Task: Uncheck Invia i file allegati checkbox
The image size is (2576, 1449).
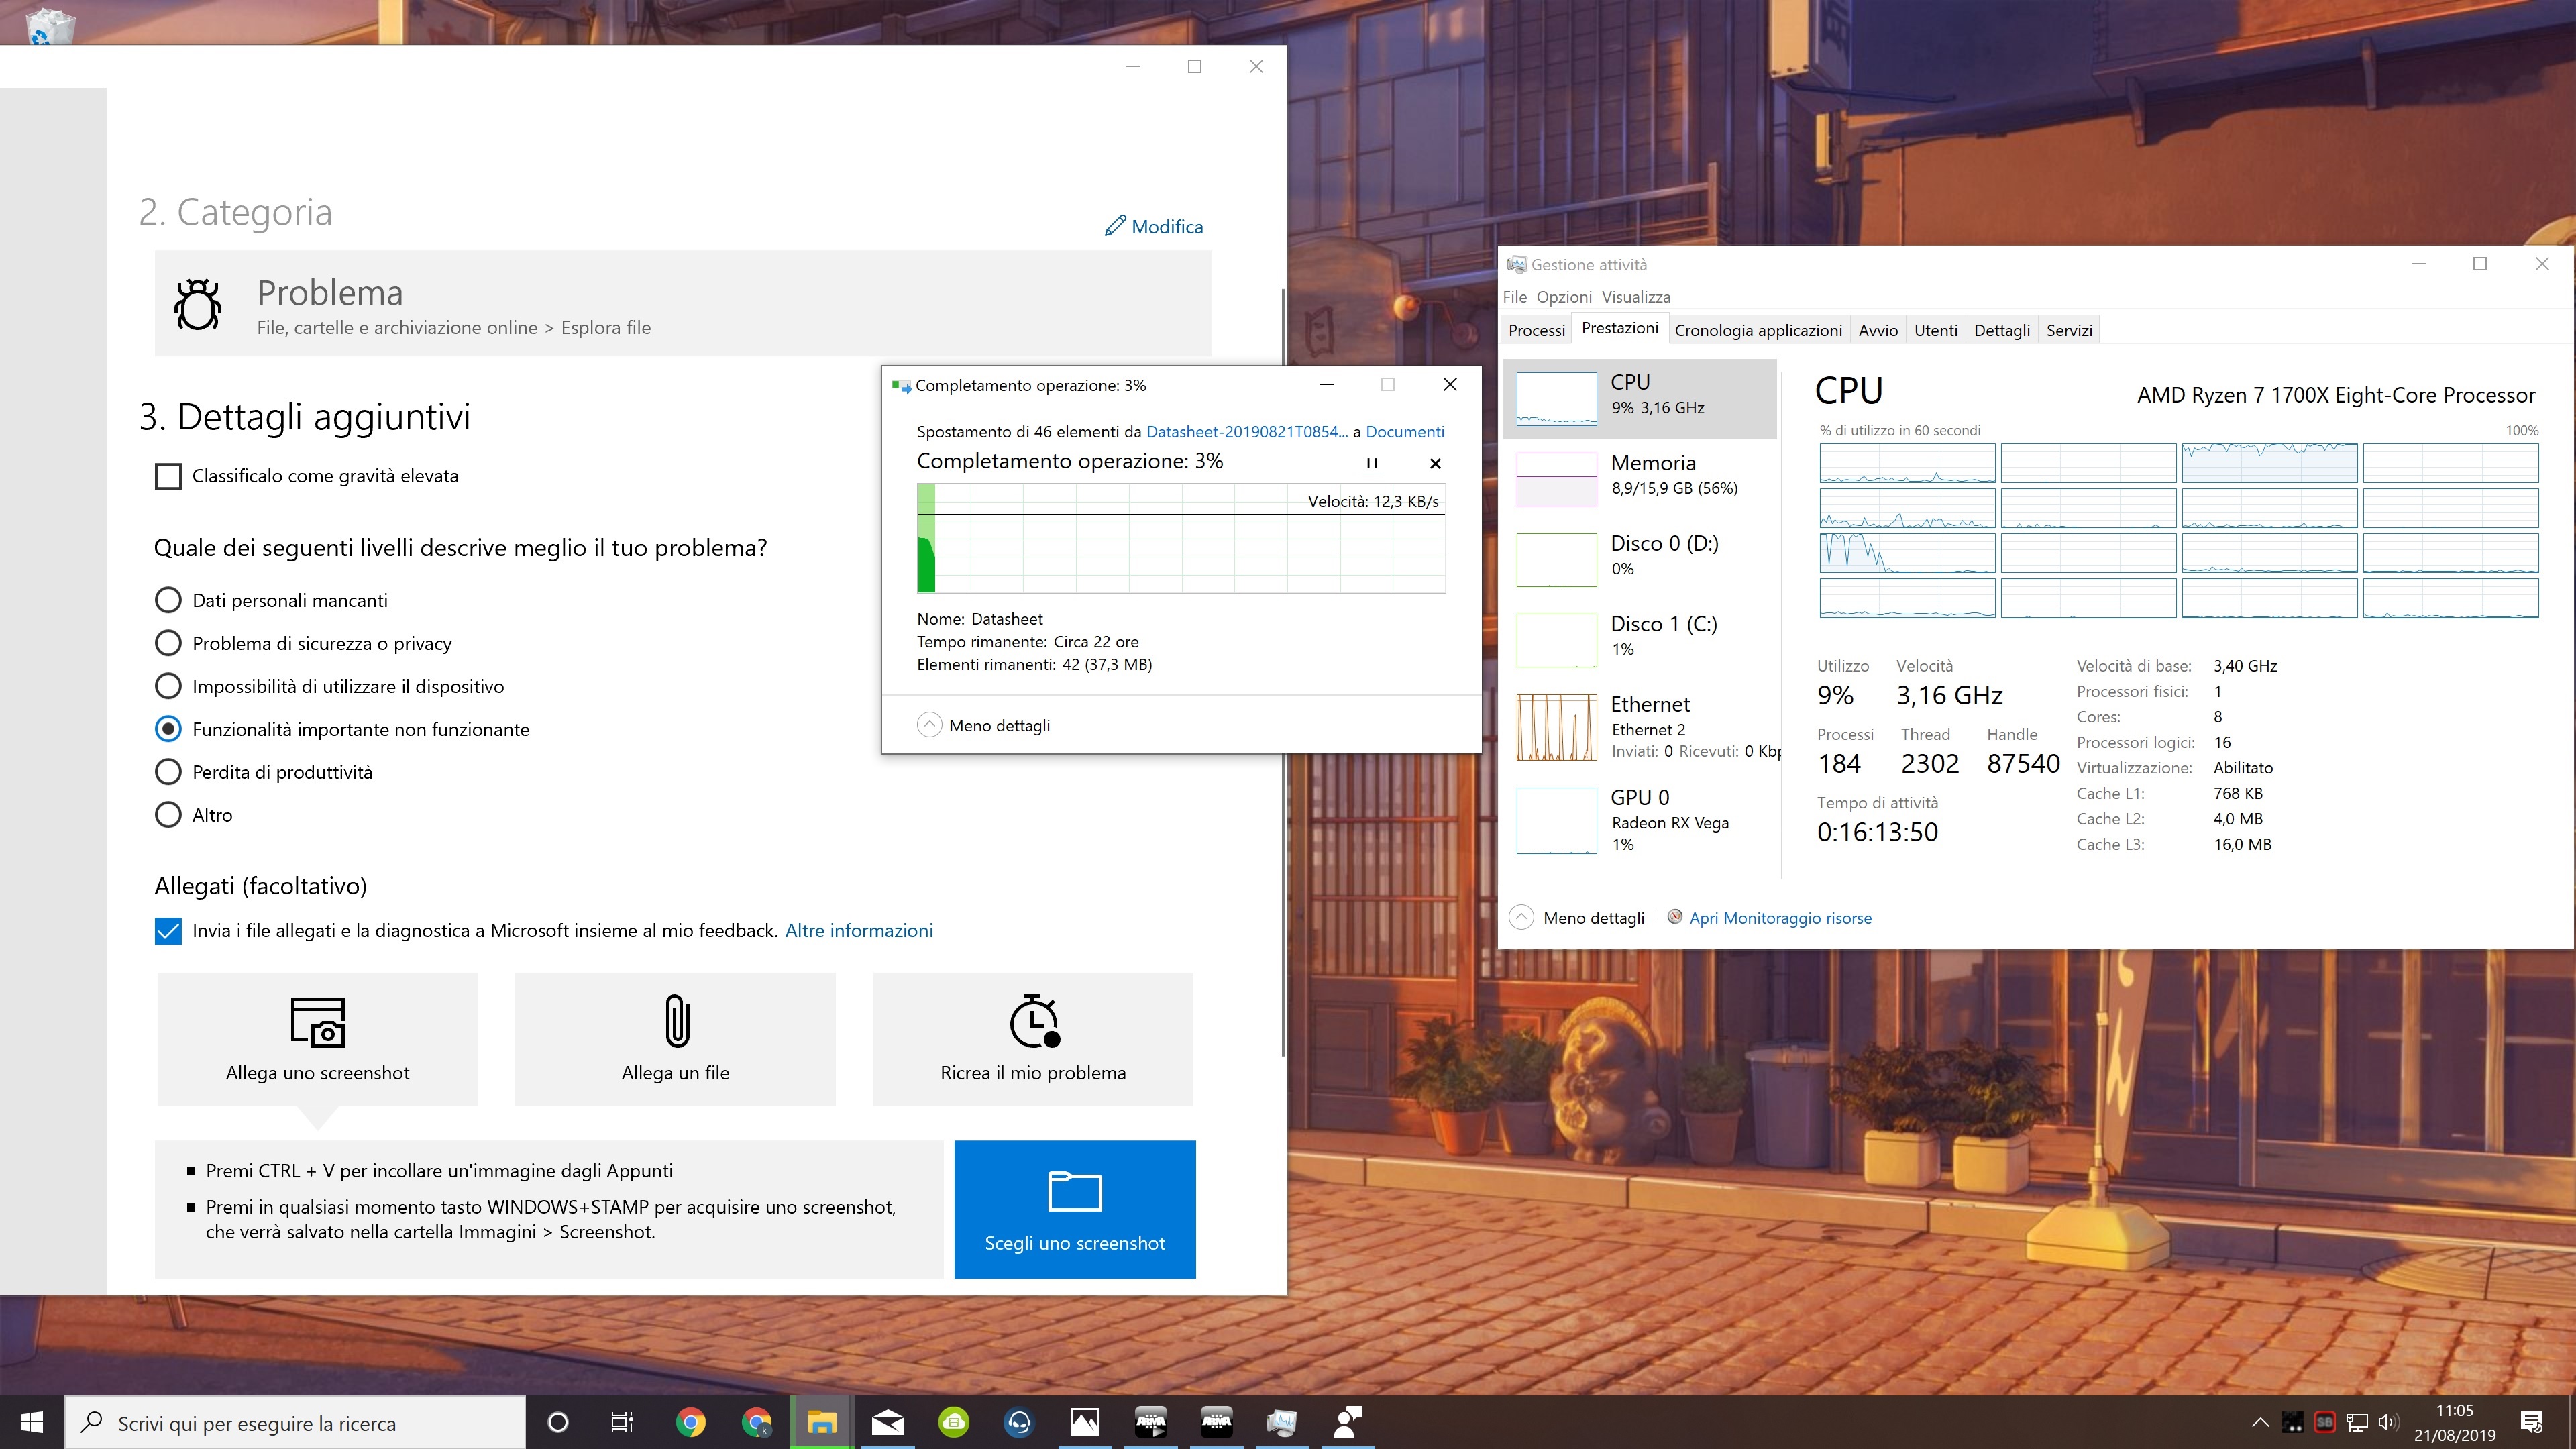Action: pyautogui.click(x=168, y=931)
